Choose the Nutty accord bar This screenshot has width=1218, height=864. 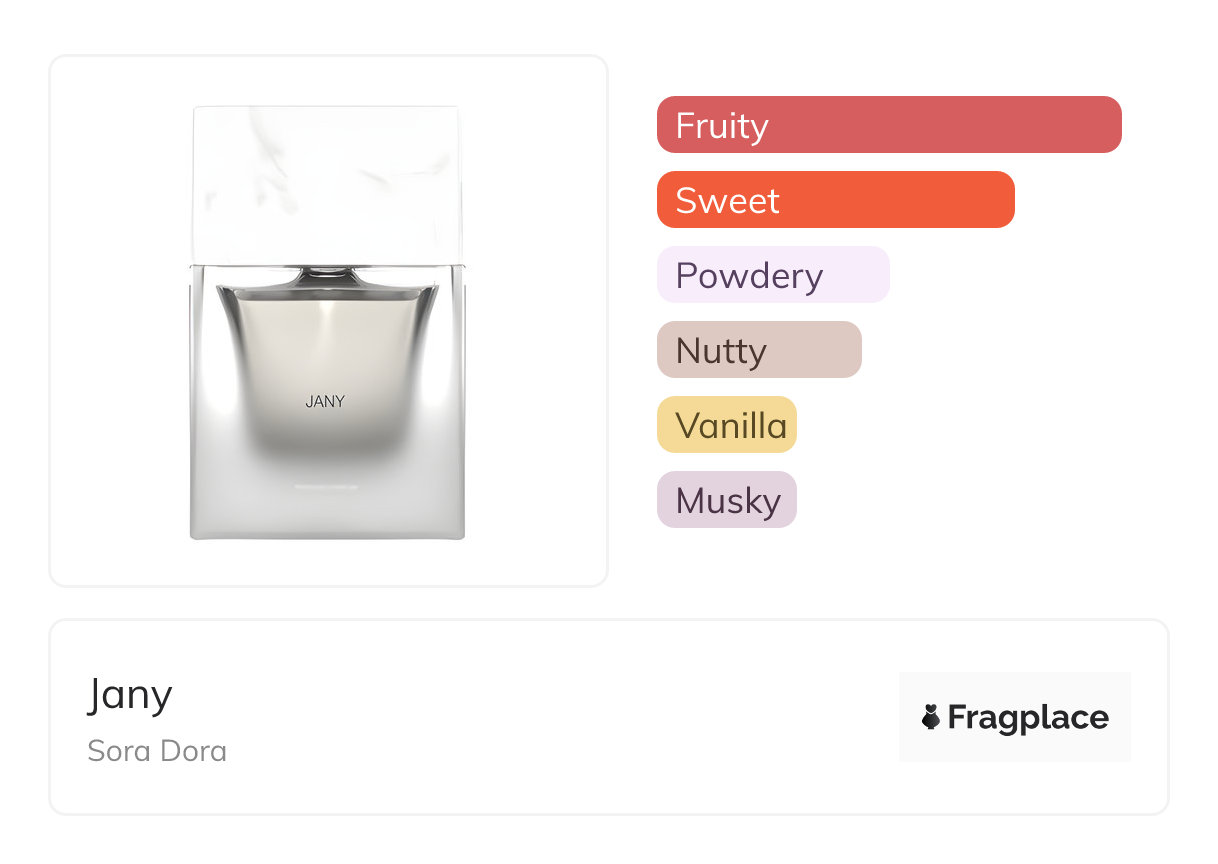[x=758, y=350]
